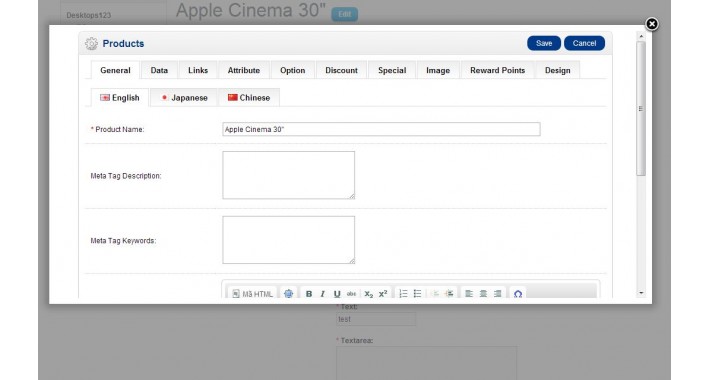Switch to the Image tab
Screen dimensions: 710x380
tap(438, 70)
